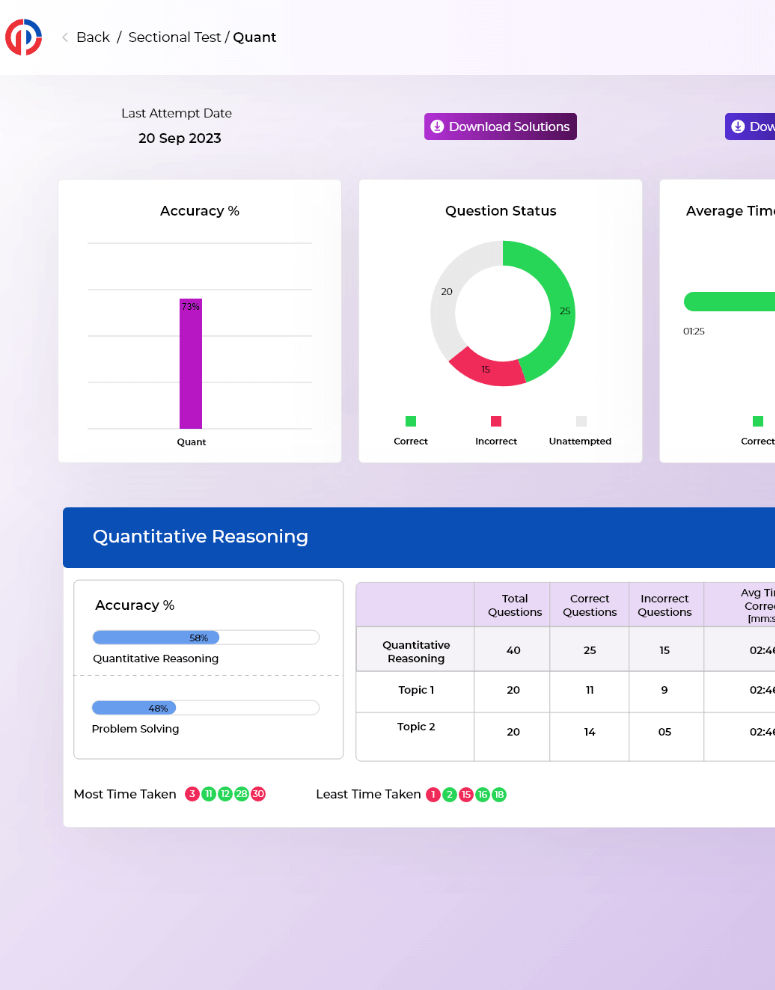775x990 pixels.
Task: Click Topic 1 incorrect questions value 9
Action: click(664, 690)
